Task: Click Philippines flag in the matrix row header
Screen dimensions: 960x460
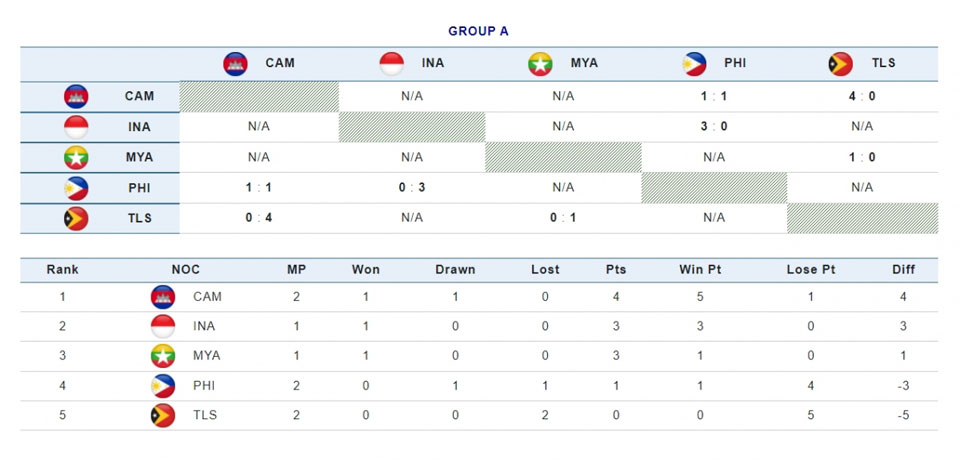Action: tap(76, 187)
